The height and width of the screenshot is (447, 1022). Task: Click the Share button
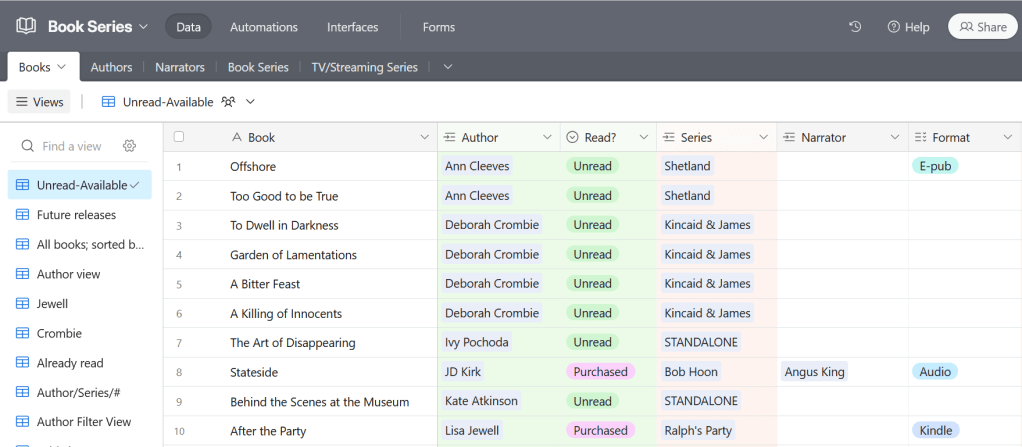(983, 27)
